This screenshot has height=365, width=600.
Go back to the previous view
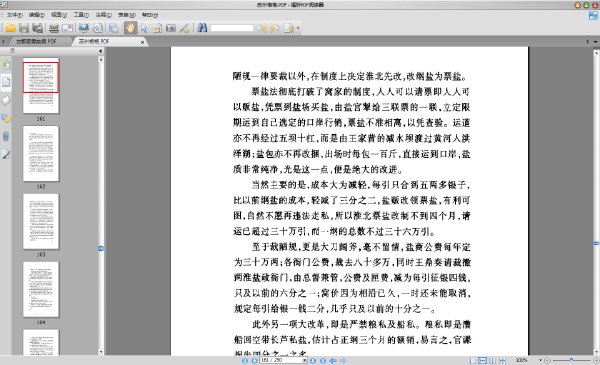coord(333,360)
